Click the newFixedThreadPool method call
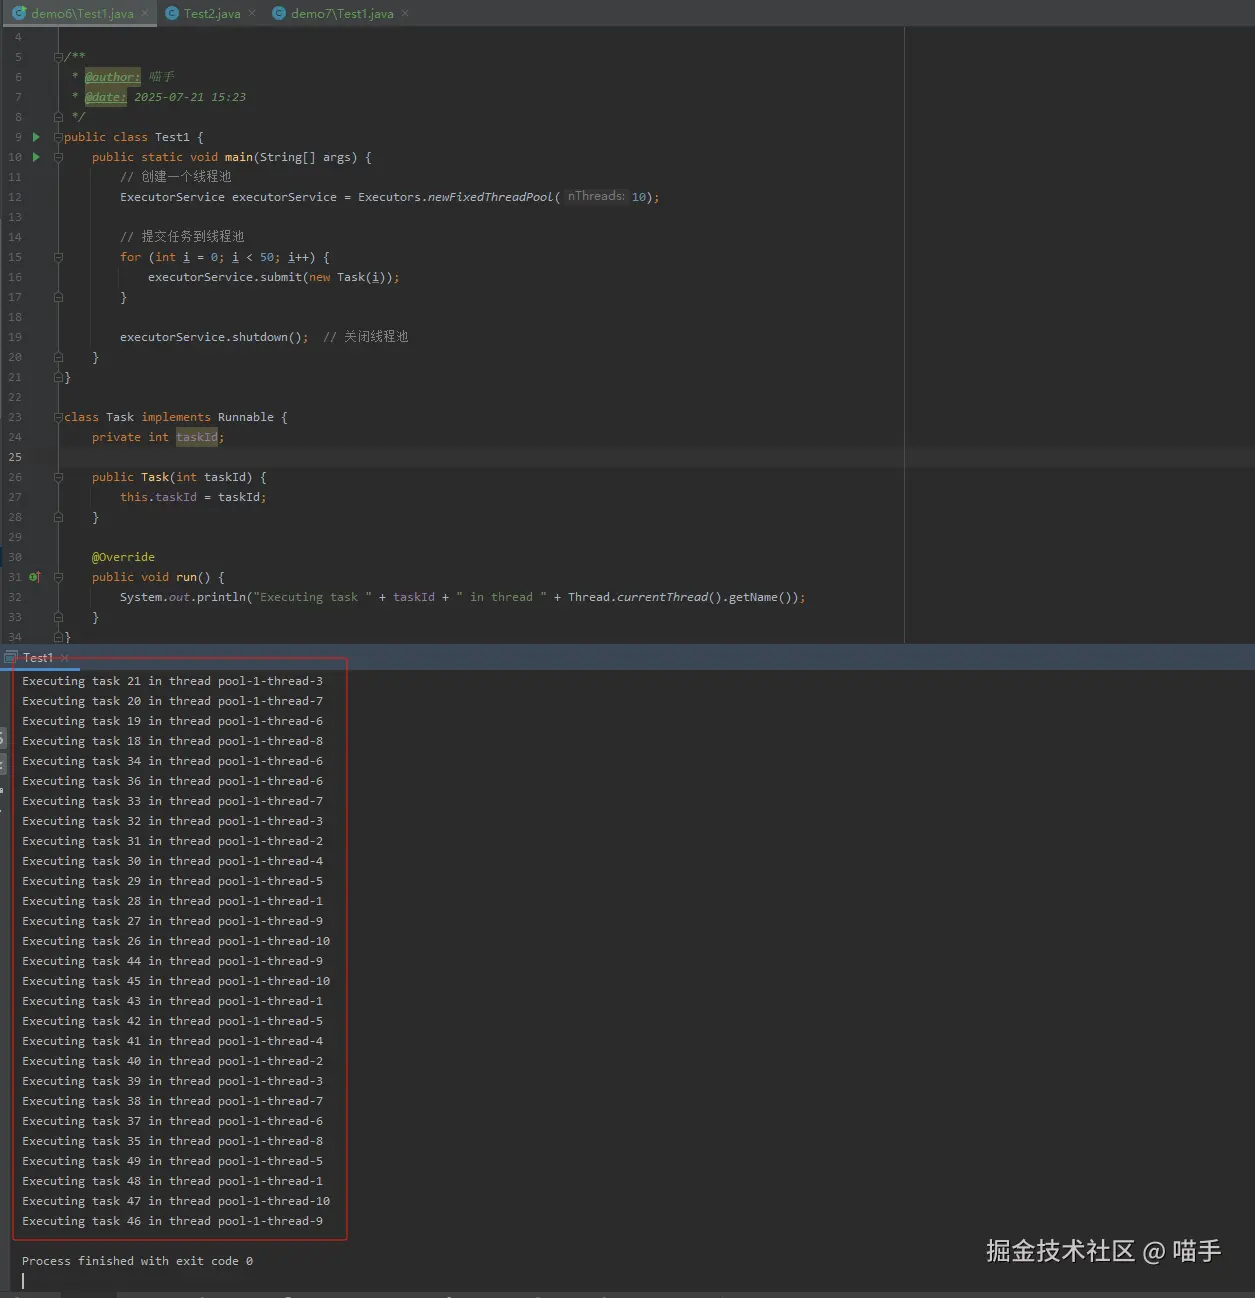The image size is (1255, 1298). tap(490, 197)
